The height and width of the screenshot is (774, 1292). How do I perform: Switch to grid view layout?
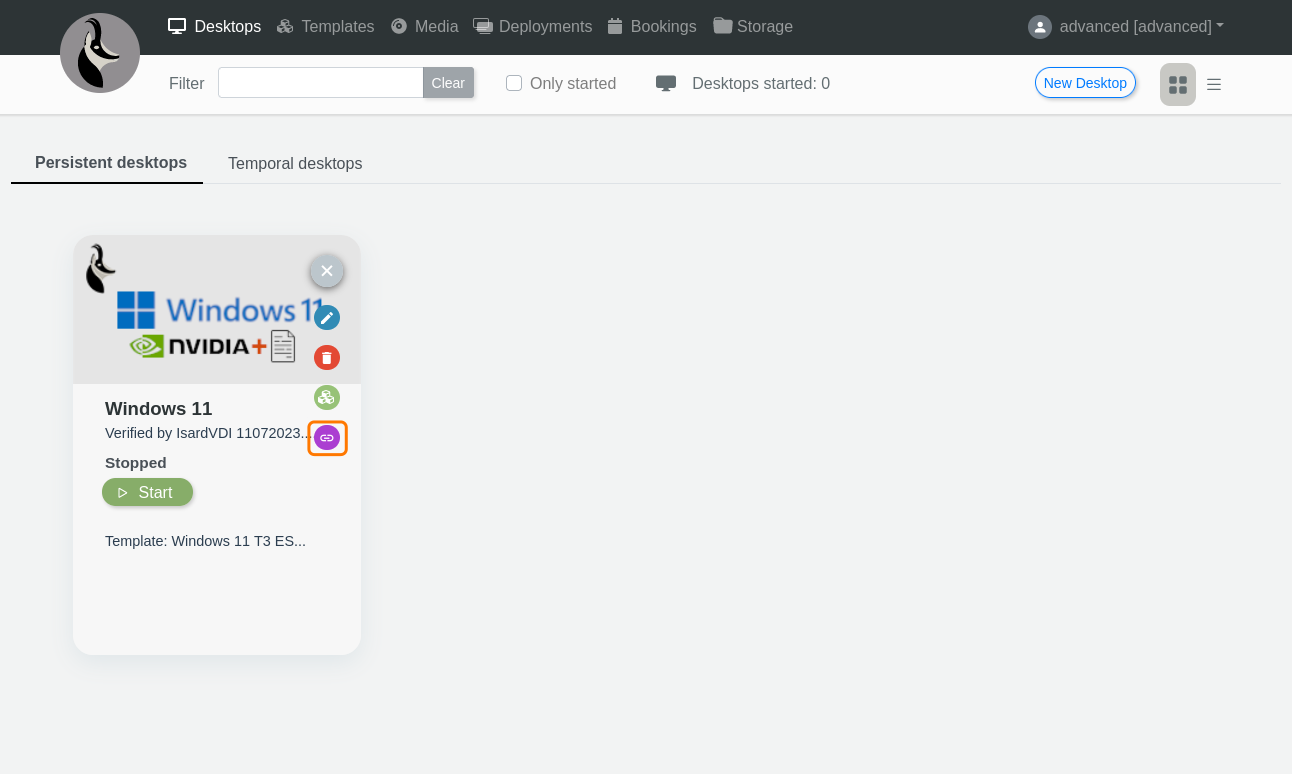pyautogui.click(x=1178, y=85)
